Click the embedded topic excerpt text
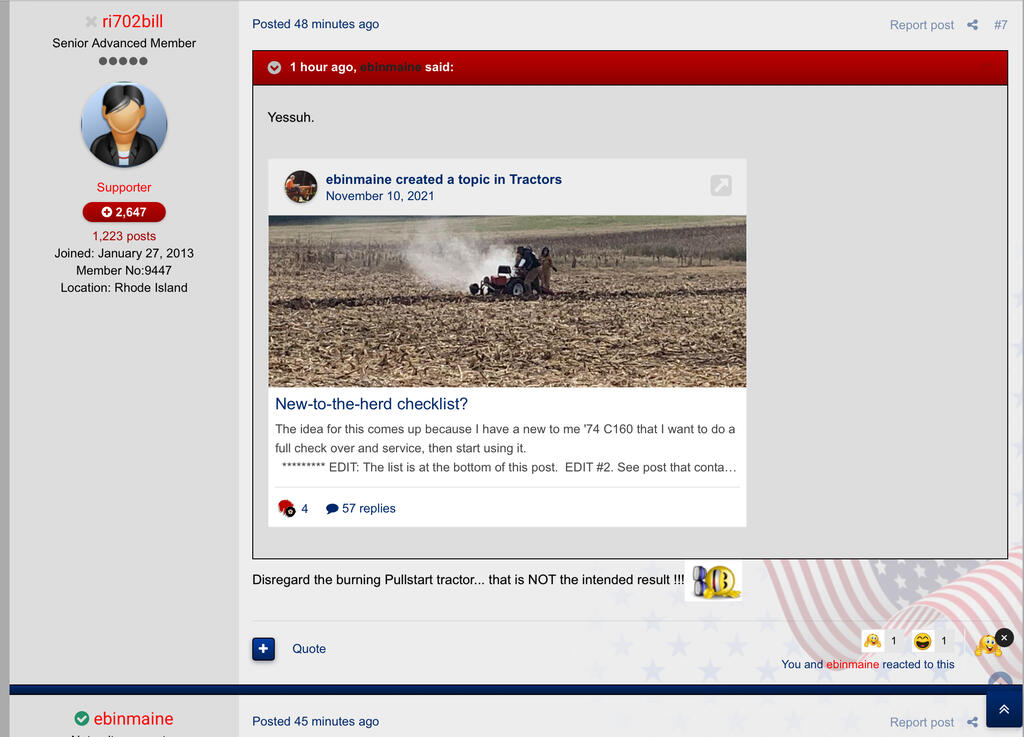 [506, 448]
